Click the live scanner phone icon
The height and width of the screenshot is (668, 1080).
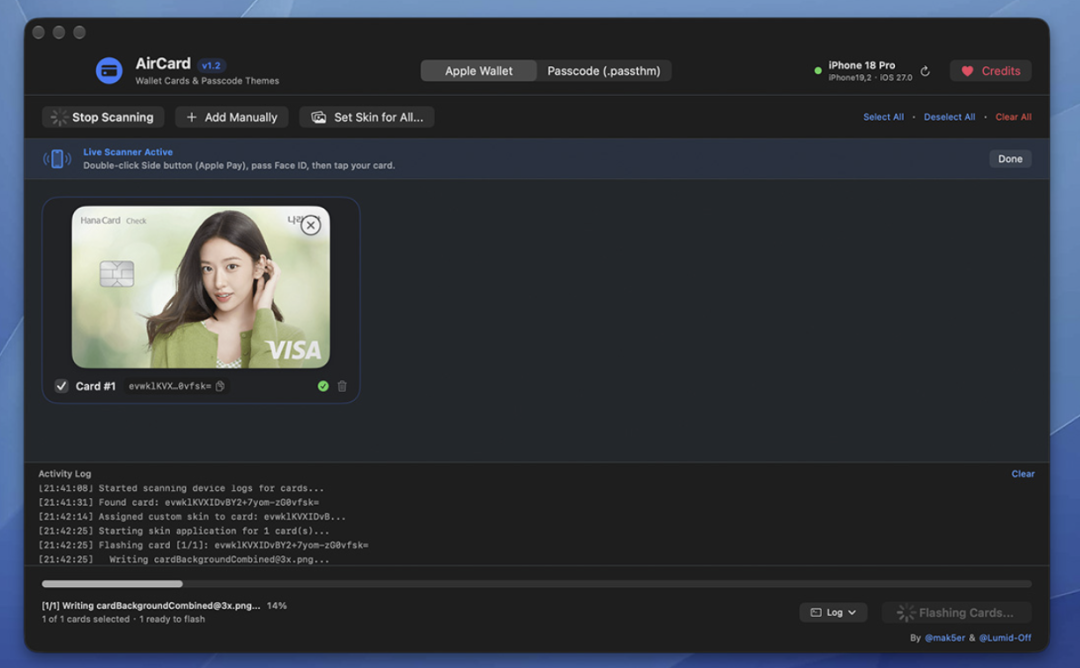pyautogui.click(x=57, y=159)
